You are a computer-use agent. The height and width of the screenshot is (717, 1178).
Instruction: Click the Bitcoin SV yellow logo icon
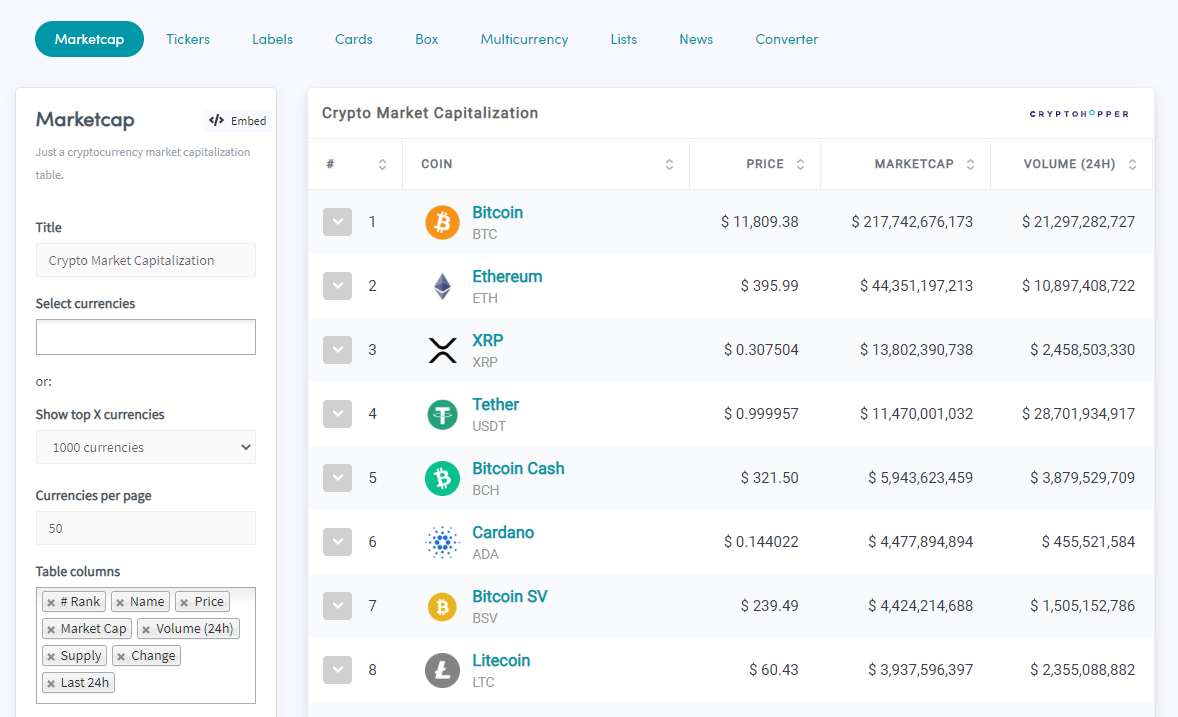tap(443, 606)
